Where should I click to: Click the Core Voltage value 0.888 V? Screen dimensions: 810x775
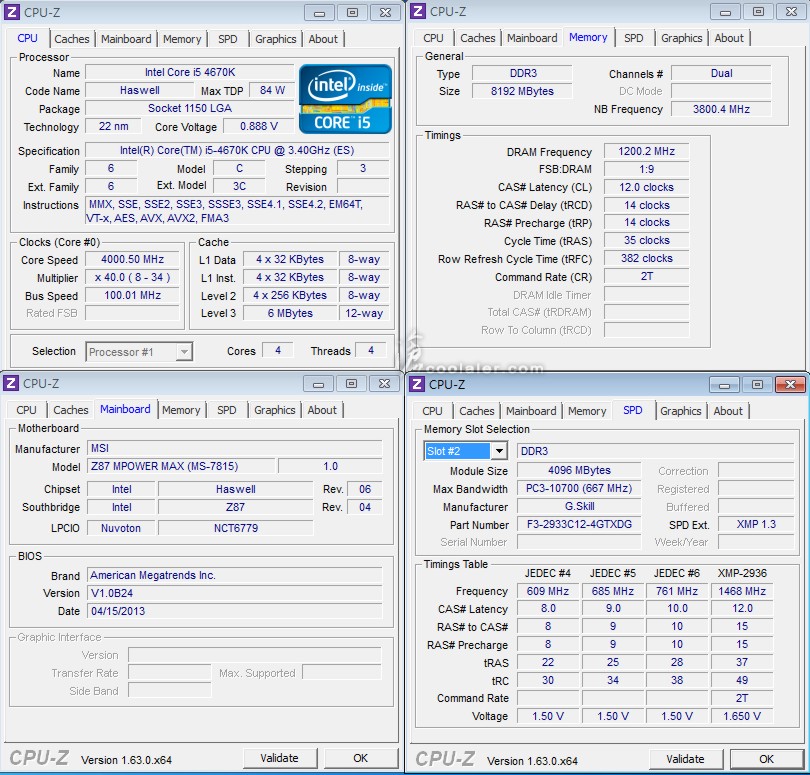[259, 126]
